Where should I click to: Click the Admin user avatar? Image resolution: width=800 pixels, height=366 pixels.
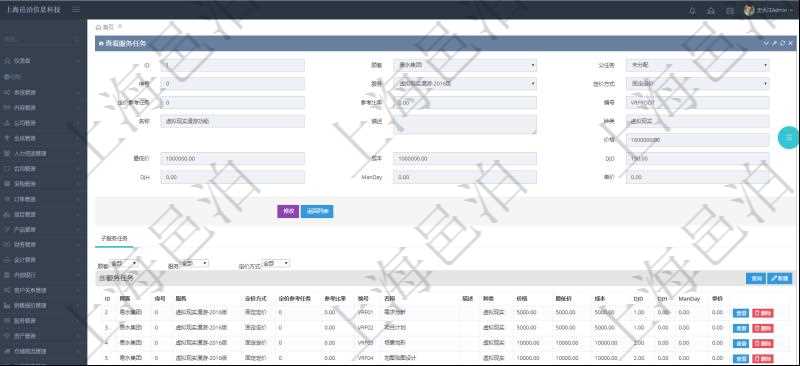coord(748,10)
